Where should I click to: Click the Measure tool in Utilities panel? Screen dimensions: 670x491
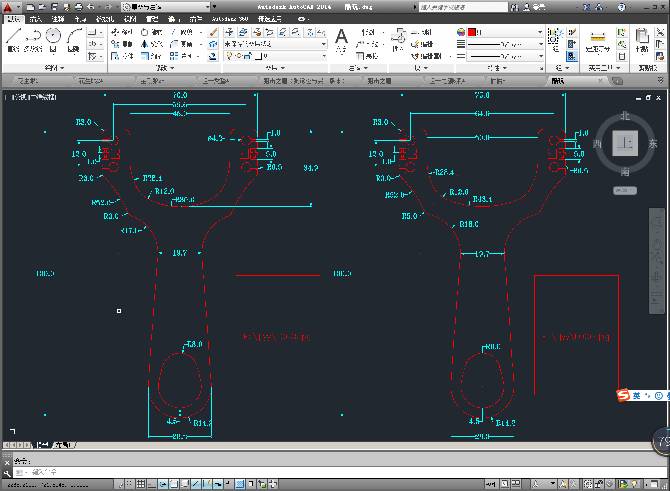[x=597, y=41]
